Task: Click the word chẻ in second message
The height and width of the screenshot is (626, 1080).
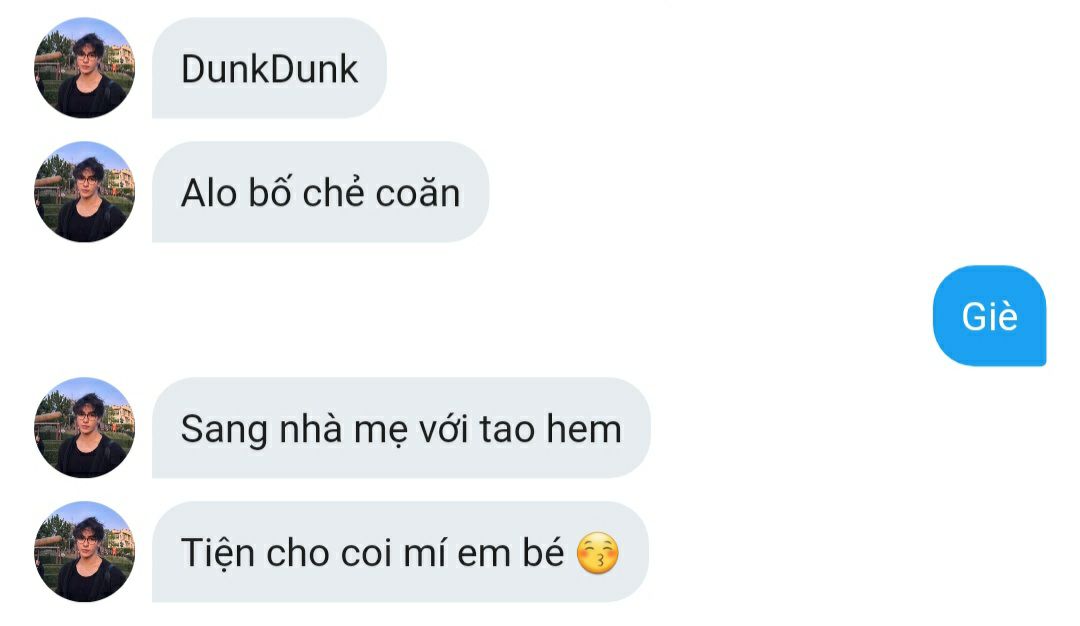Action: click(333, 193)
